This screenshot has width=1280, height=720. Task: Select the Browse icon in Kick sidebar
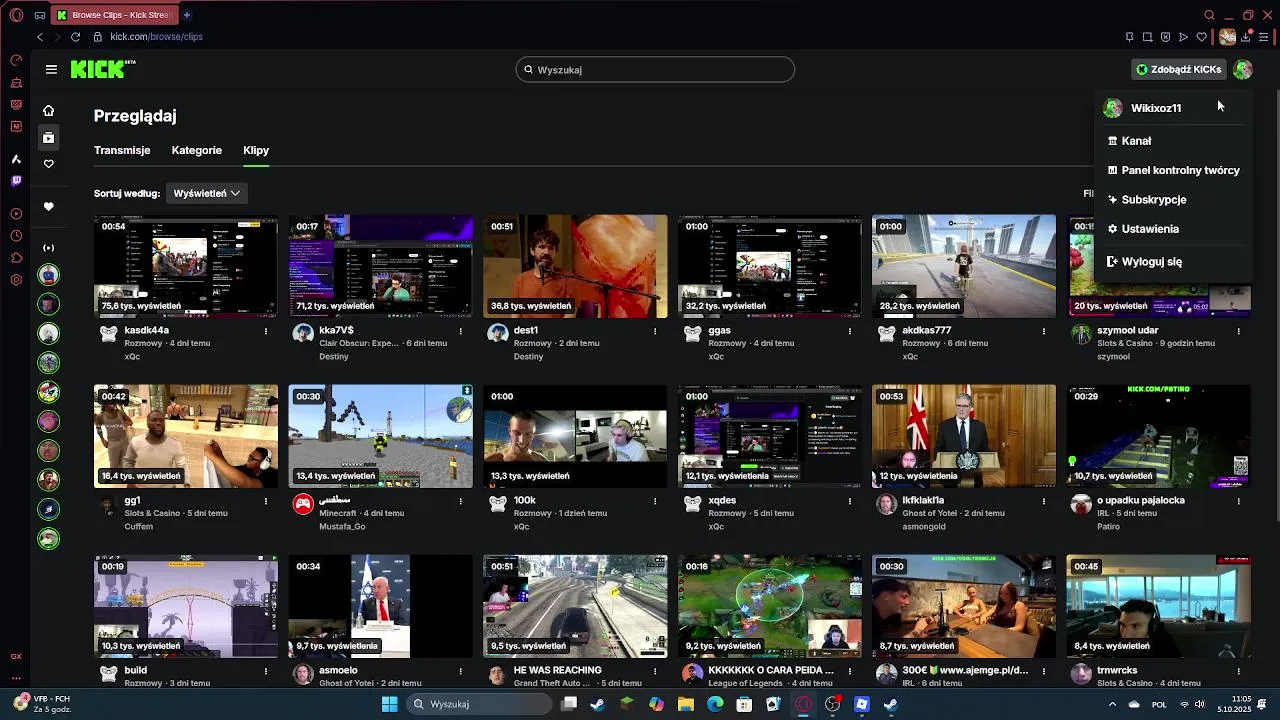click(x=48, y=137)
